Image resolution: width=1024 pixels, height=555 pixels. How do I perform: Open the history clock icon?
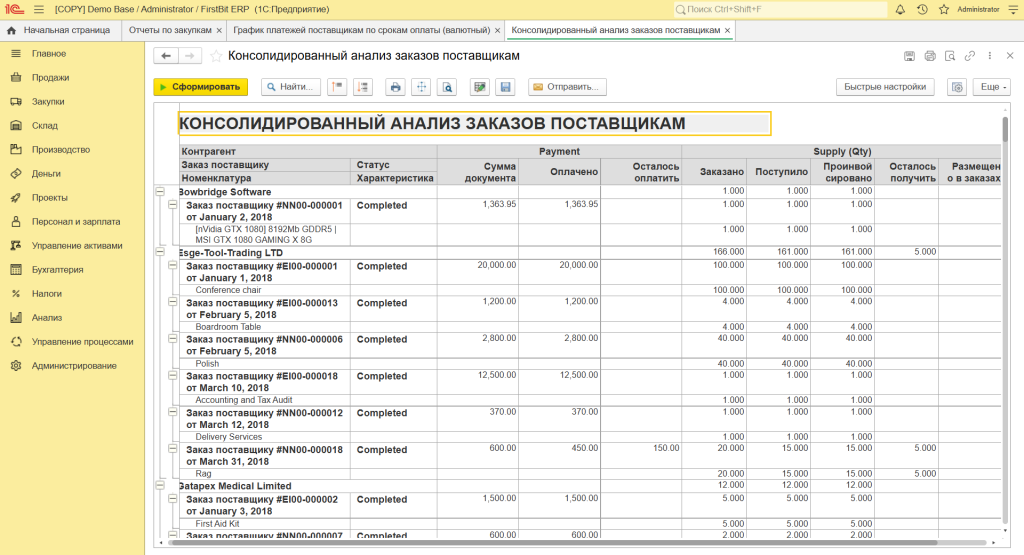pos(922,10)
